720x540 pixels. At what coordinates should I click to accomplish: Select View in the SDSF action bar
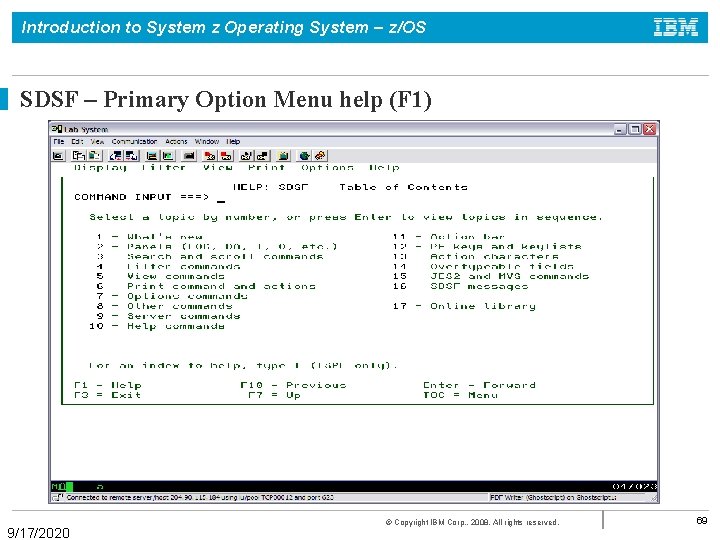pyautogui.click(x=218, y=168)
